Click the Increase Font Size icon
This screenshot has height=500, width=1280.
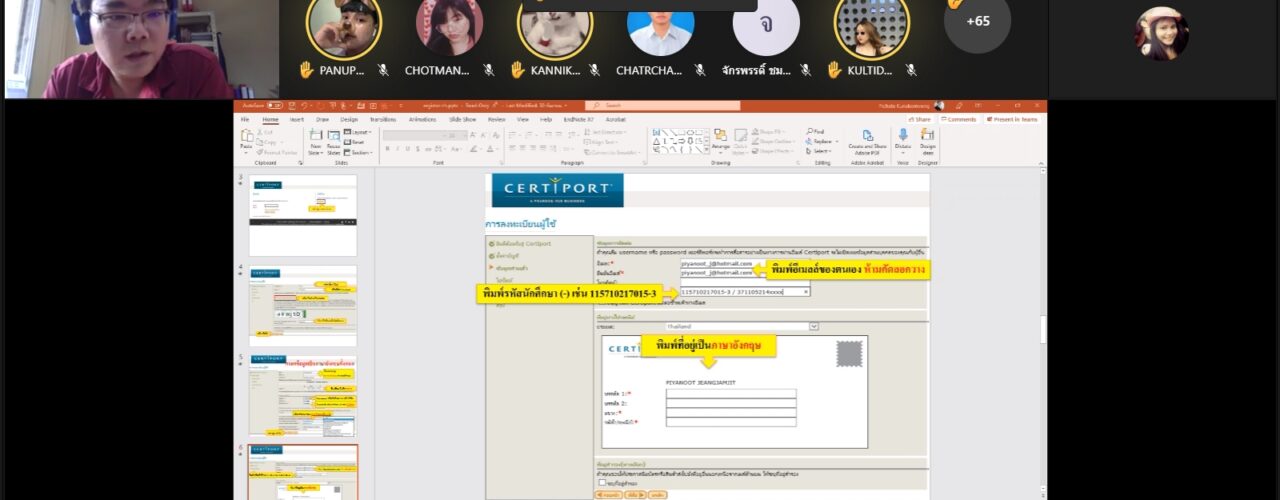pyautogui.click(x=472, y=135)
